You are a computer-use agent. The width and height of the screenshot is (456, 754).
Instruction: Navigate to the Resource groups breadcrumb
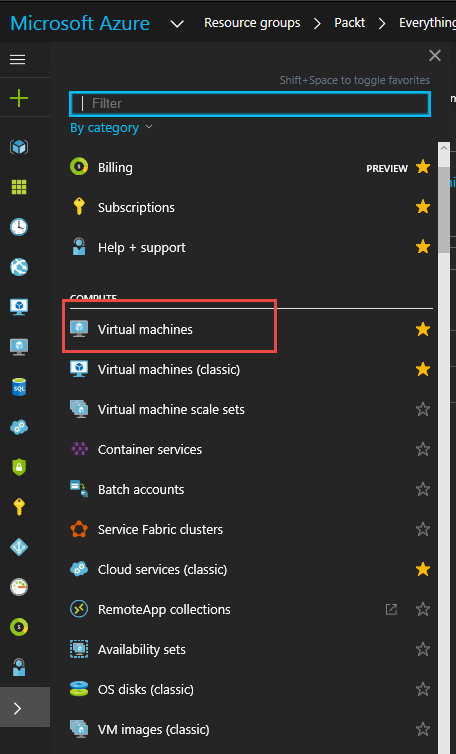pos(252,23)
